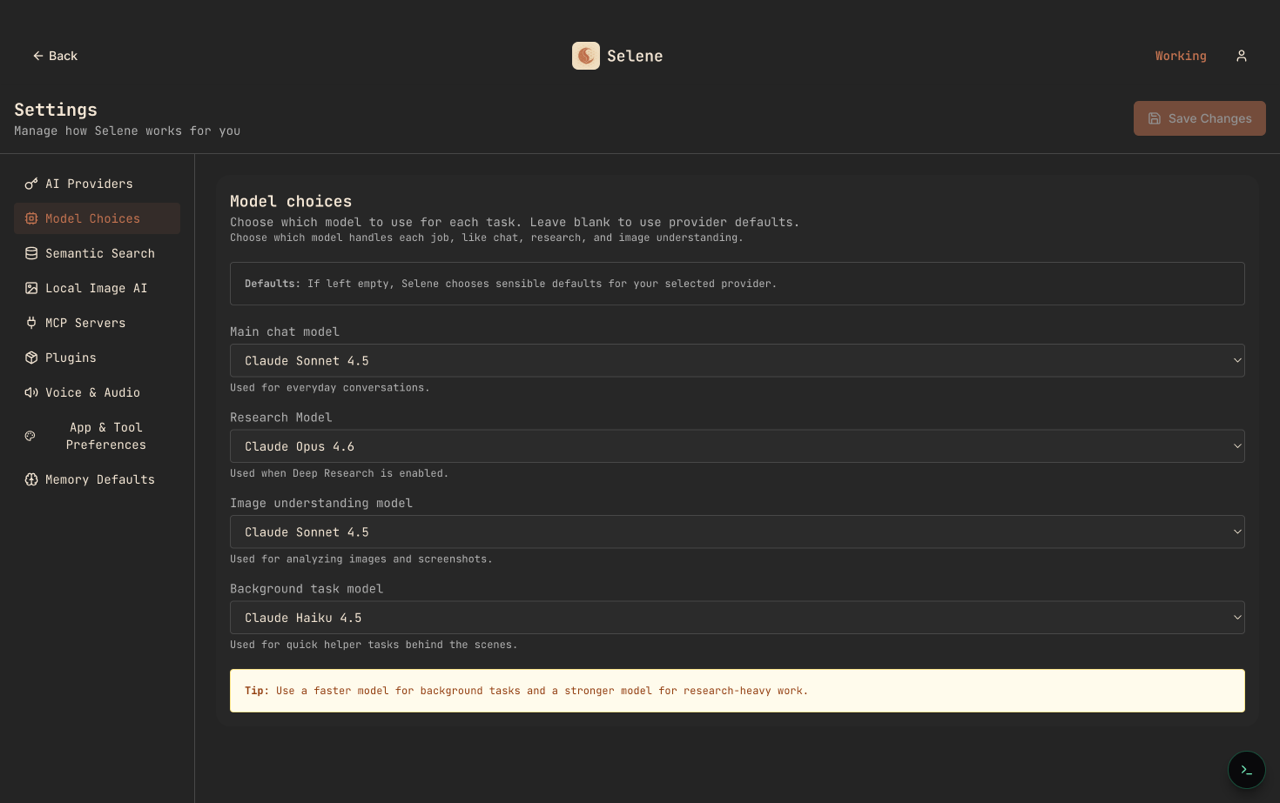Click the Defaults information banner

point(737,283)
